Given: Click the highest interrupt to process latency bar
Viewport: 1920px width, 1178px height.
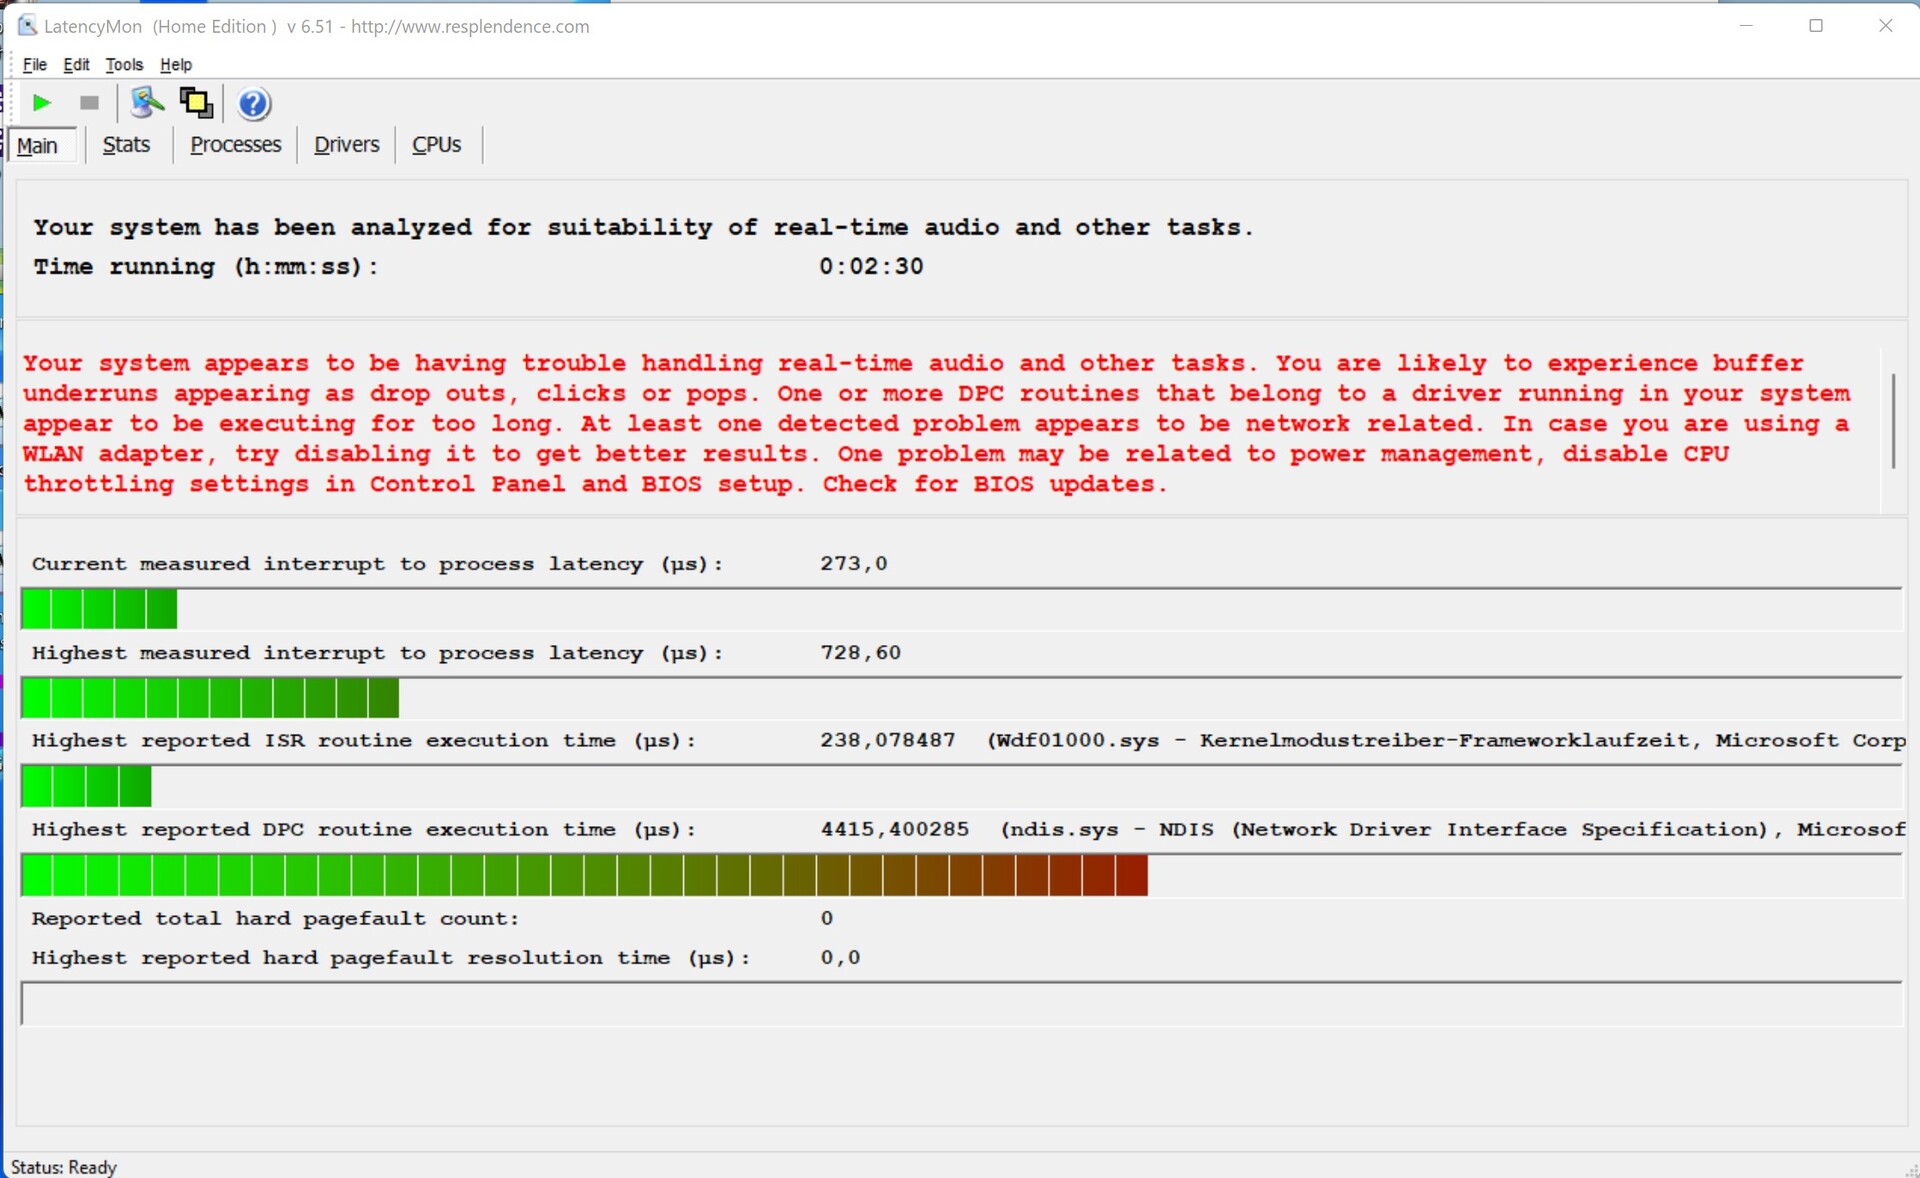Looking at the screenshot, I should 210,698.
